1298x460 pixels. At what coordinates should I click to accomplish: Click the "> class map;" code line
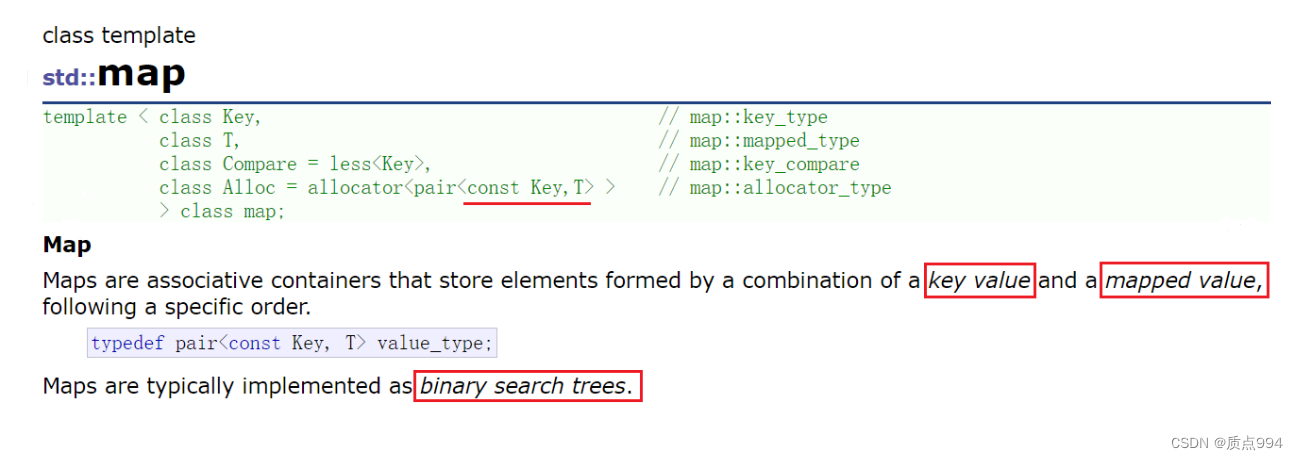click(222, 211)
